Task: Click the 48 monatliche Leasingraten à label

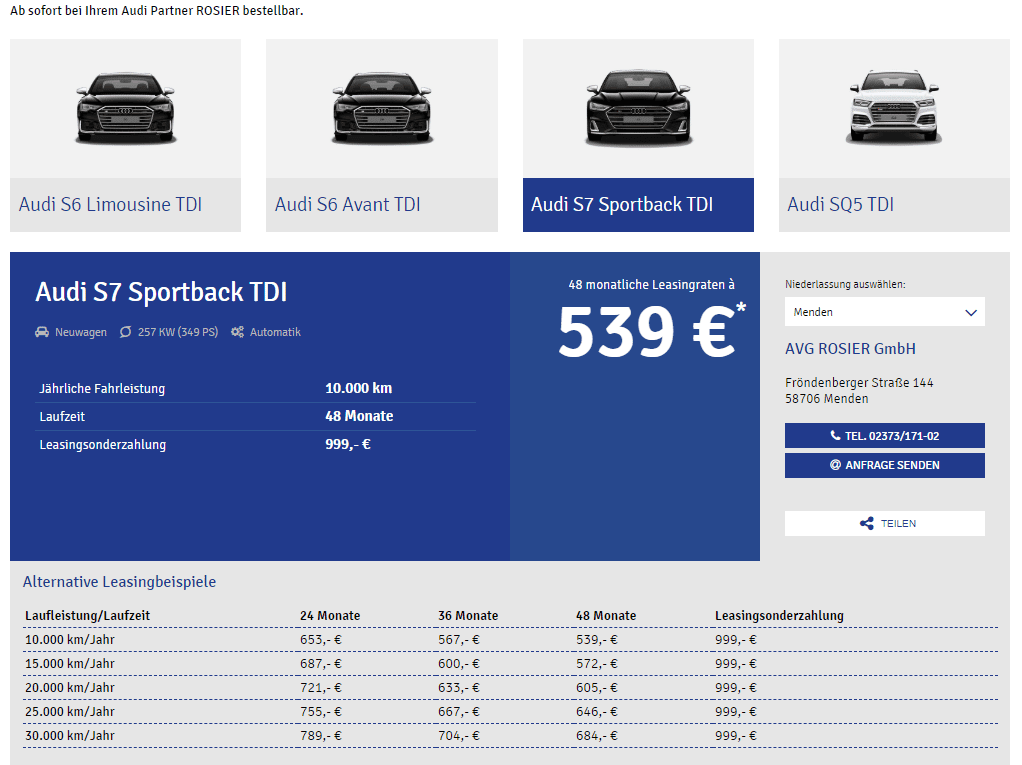Action: [x=651, y=285]
